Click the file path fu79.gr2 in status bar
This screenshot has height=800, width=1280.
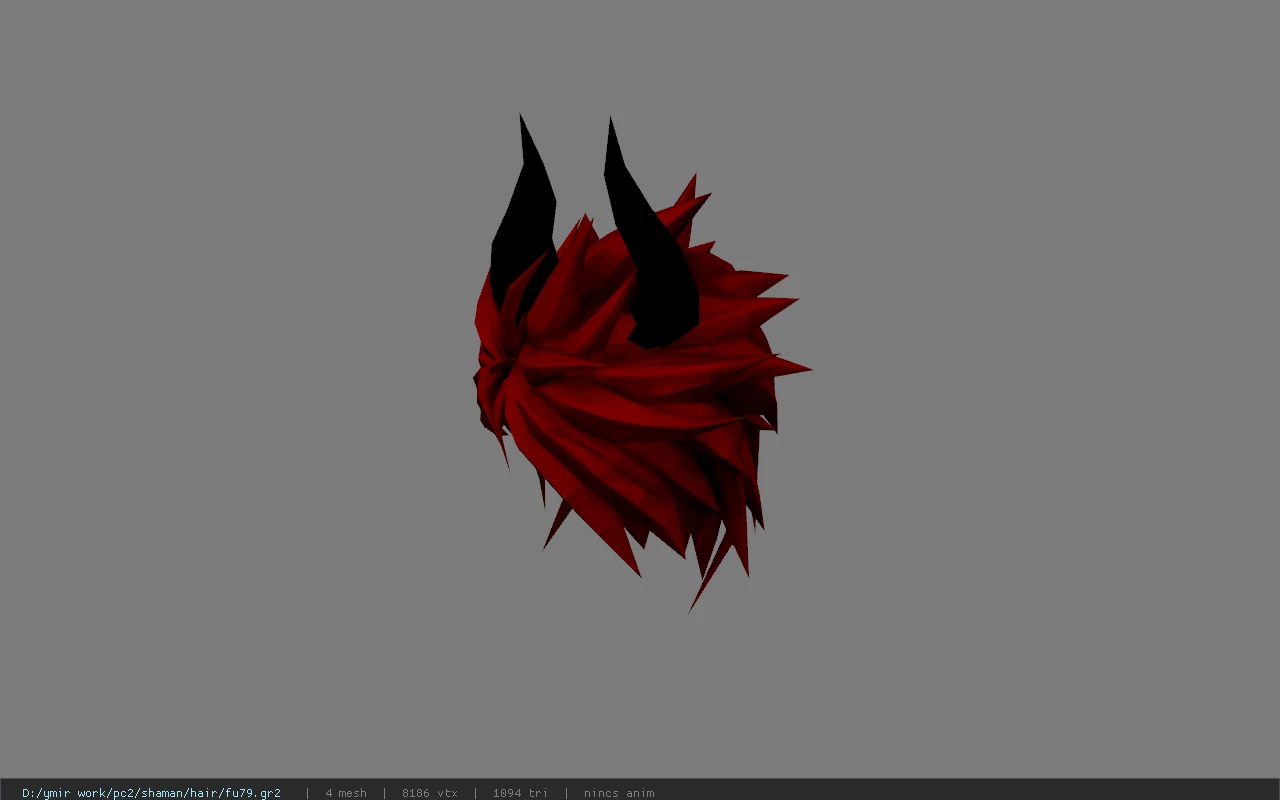[x=151, y=793]
